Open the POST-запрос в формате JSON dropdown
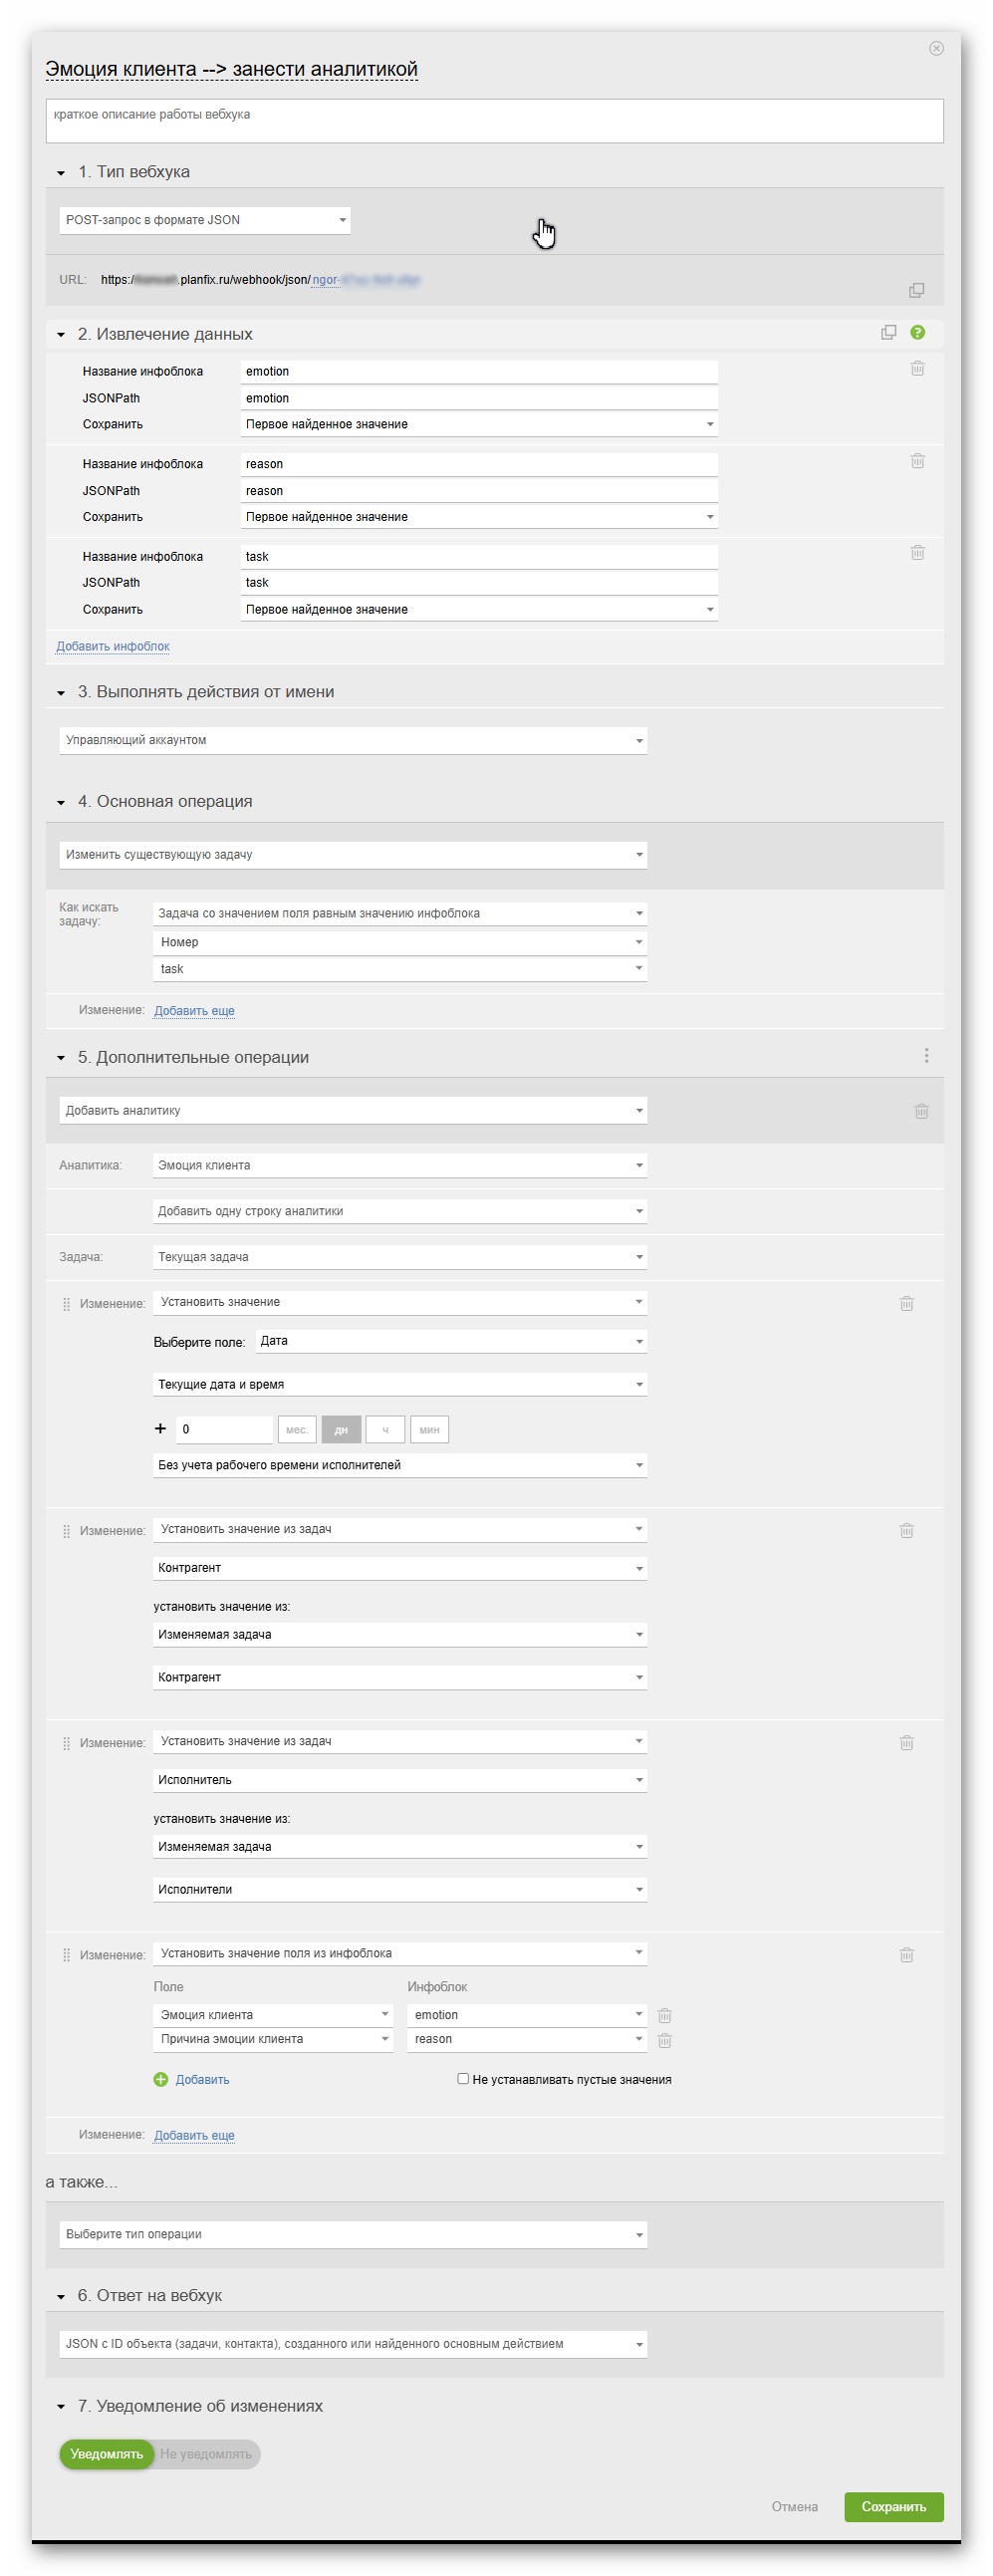 pos(204,220)
